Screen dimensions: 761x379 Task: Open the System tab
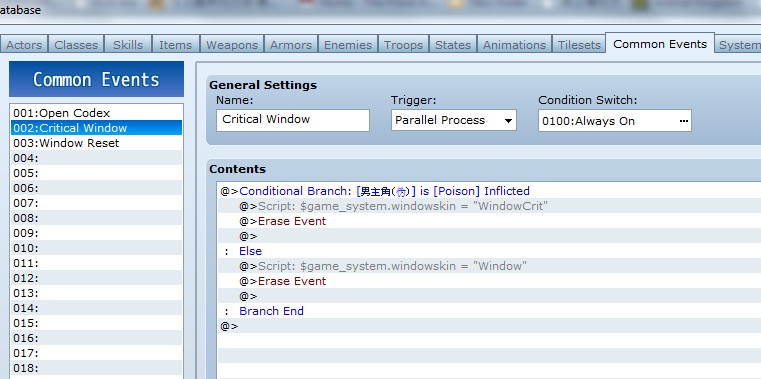738,45
